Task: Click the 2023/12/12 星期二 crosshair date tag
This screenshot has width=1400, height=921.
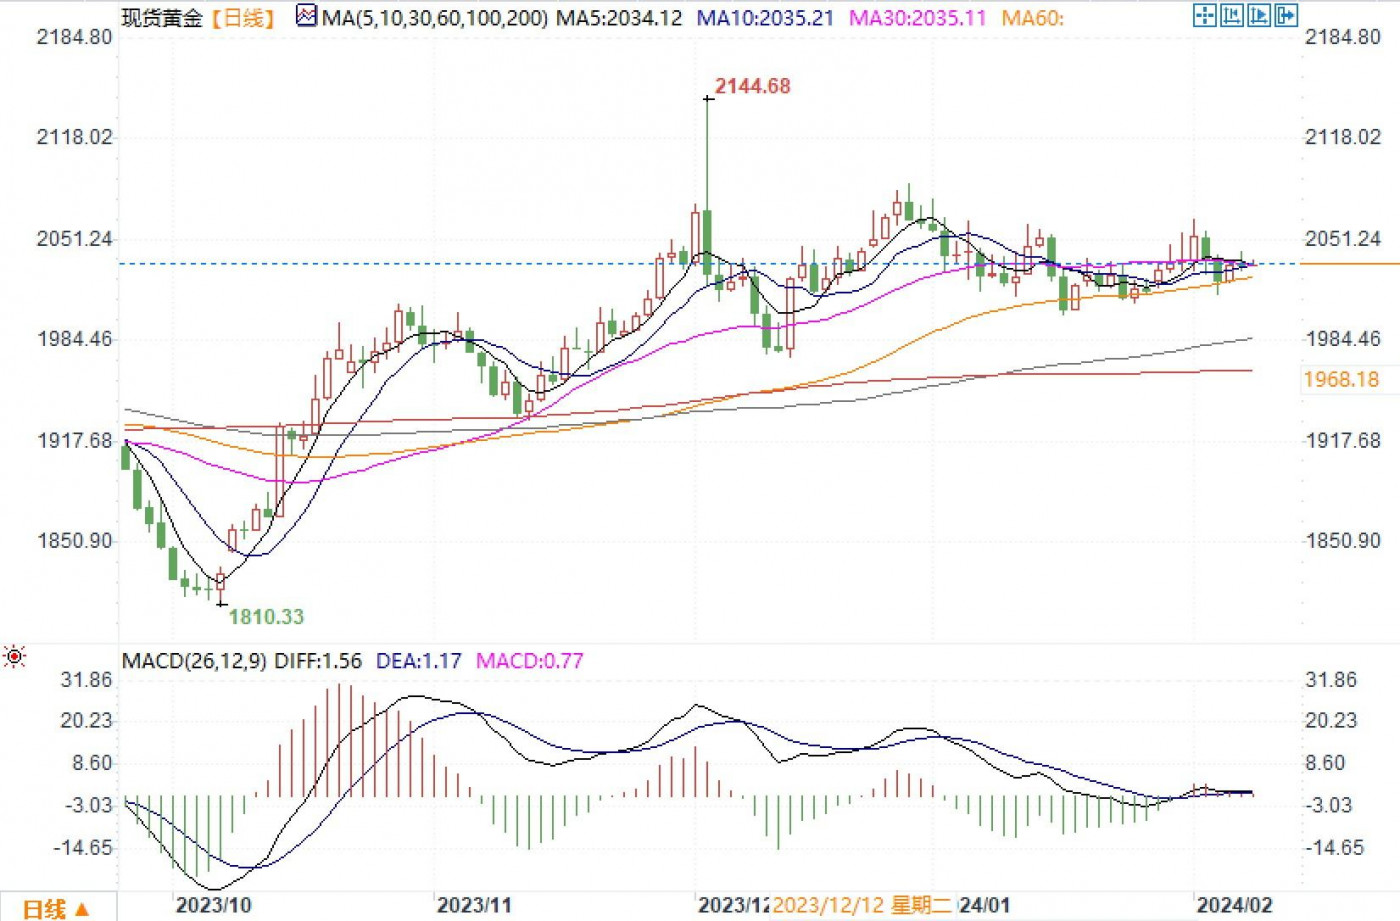Action: click(x=863, y=906)
